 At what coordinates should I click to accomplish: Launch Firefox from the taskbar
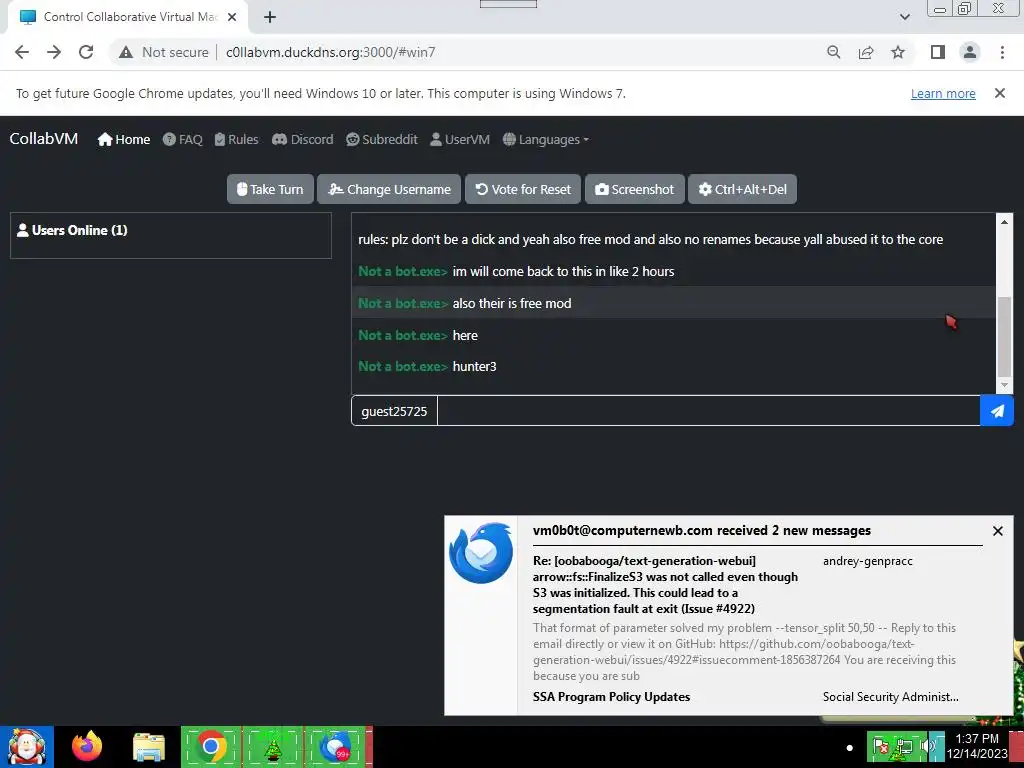(x=87, y=747)
